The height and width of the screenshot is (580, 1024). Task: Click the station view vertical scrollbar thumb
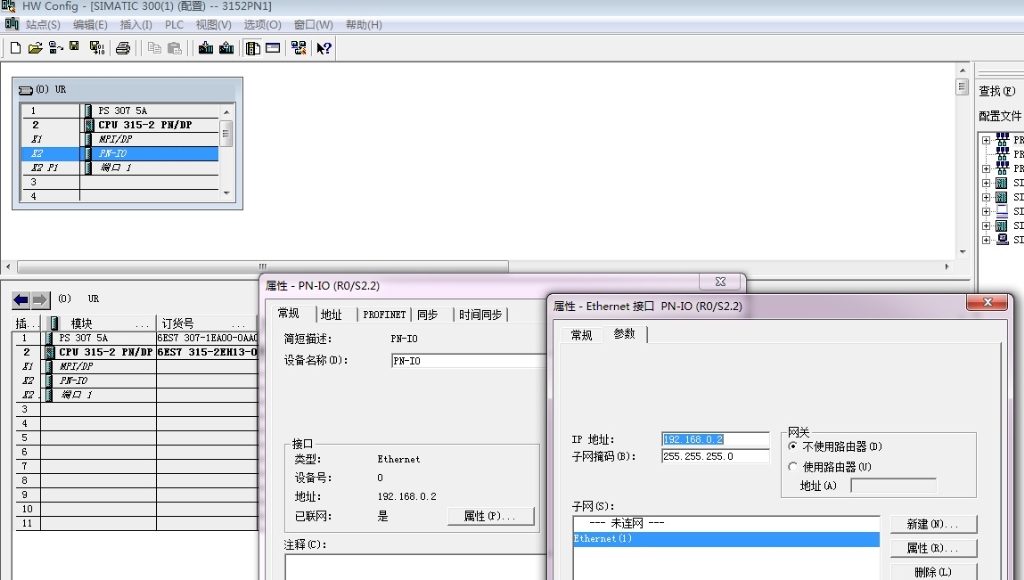(x=962, y=87)
